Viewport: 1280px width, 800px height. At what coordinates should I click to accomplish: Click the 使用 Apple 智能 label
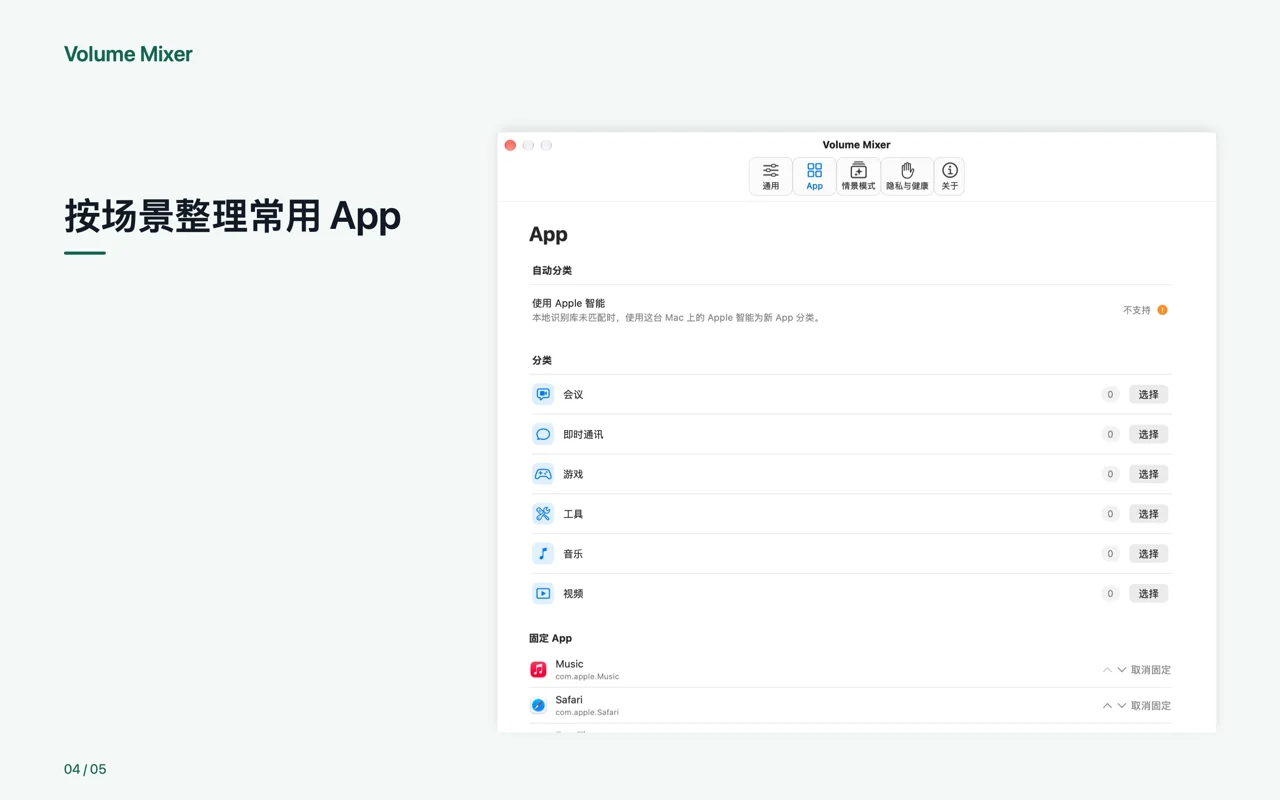click(568, 303)
